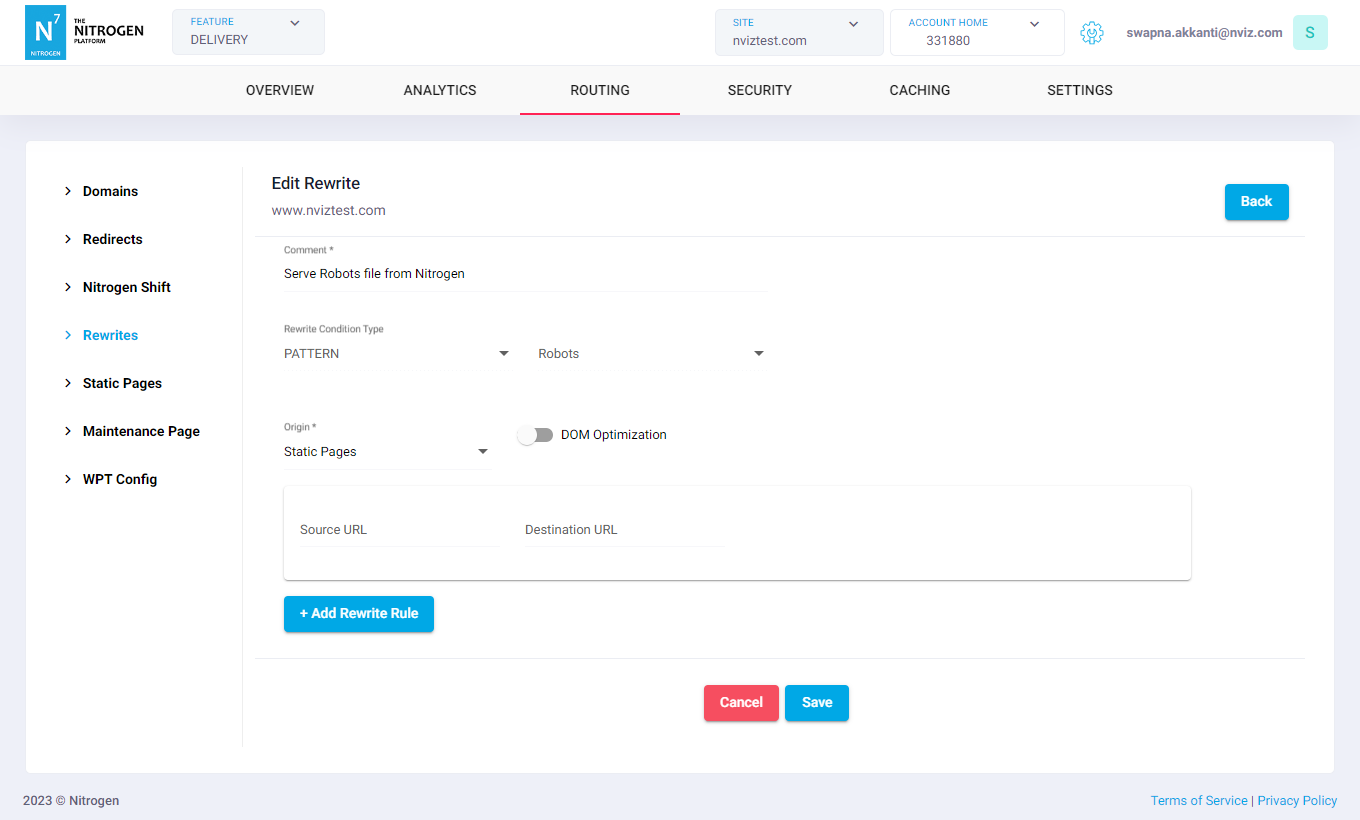
Task: Save the rewrite rule
Action: click(x=816, y=702)
